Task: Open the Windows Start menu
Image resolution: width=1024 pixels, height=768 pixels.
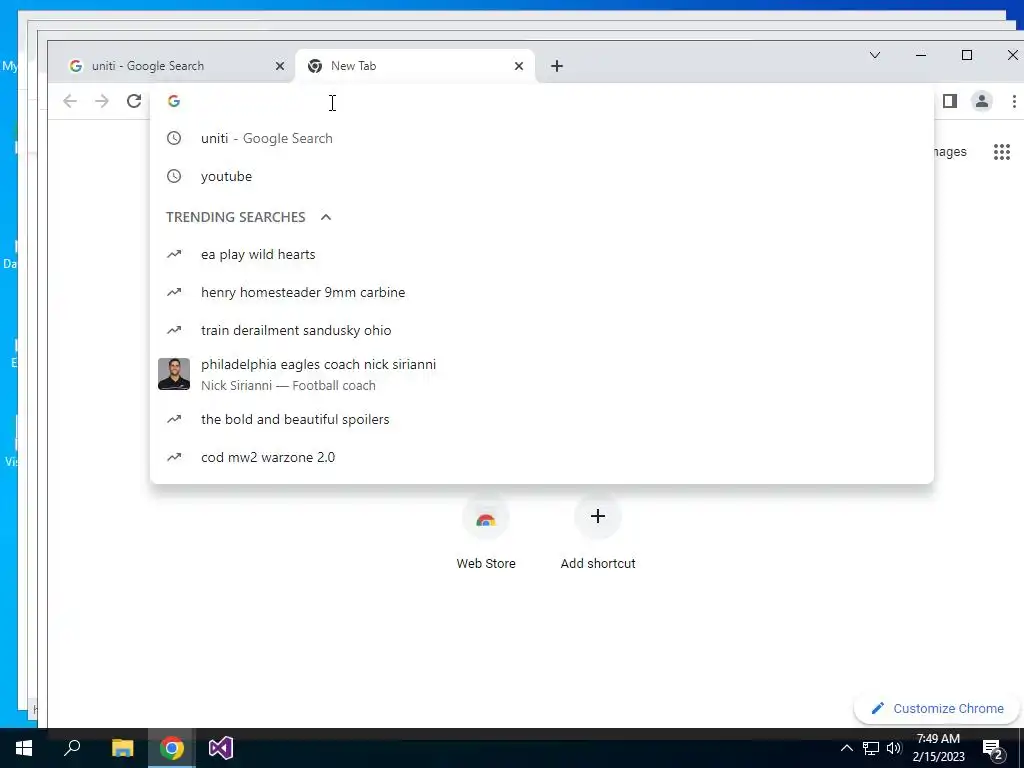Action: click(x=24, y=748)
